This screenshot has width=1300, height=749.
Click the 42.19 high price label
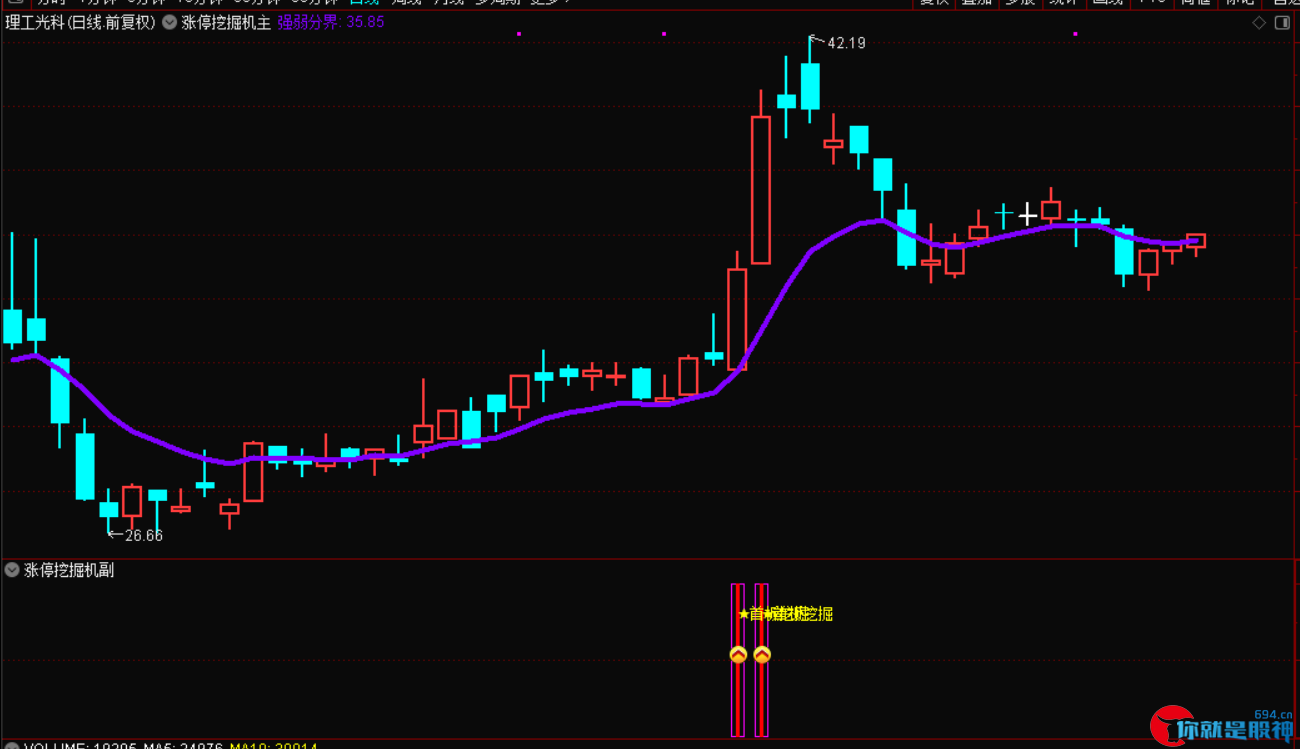point(846,43)
